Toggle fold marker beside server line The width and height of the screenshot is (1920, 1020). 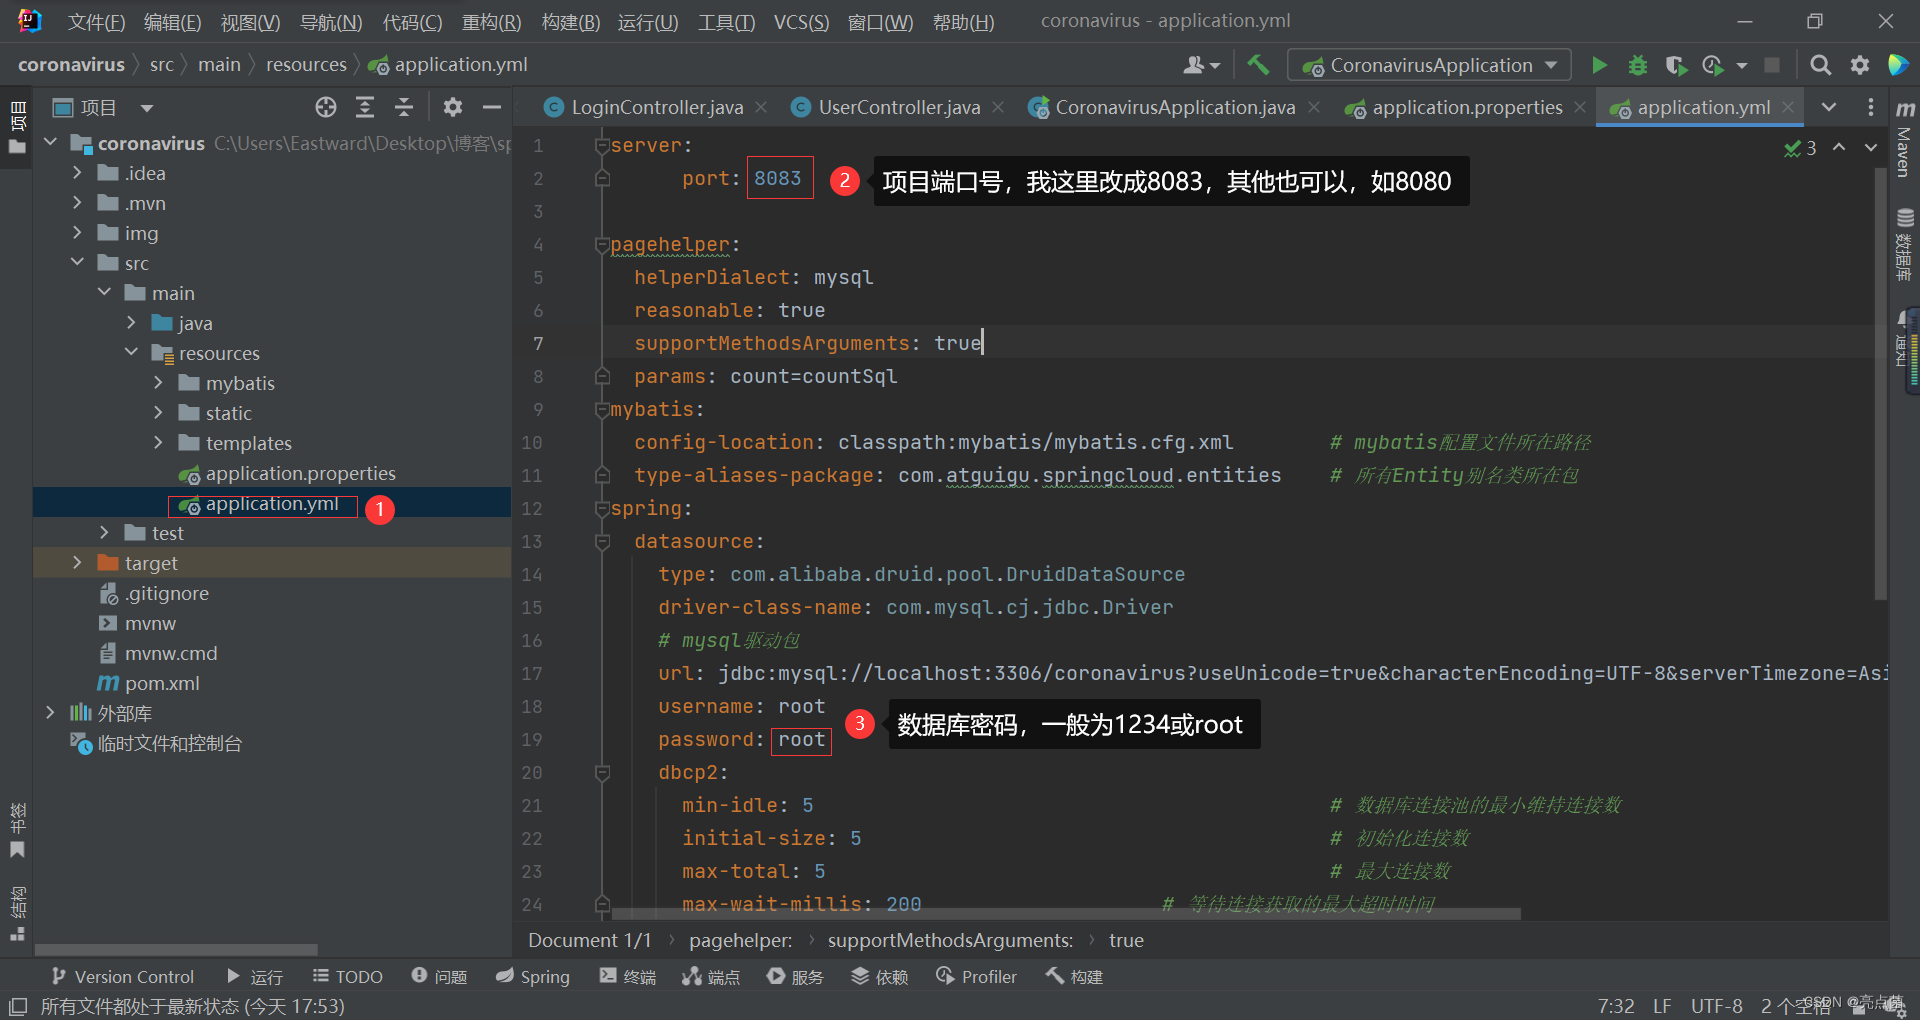tap(602, 145)
